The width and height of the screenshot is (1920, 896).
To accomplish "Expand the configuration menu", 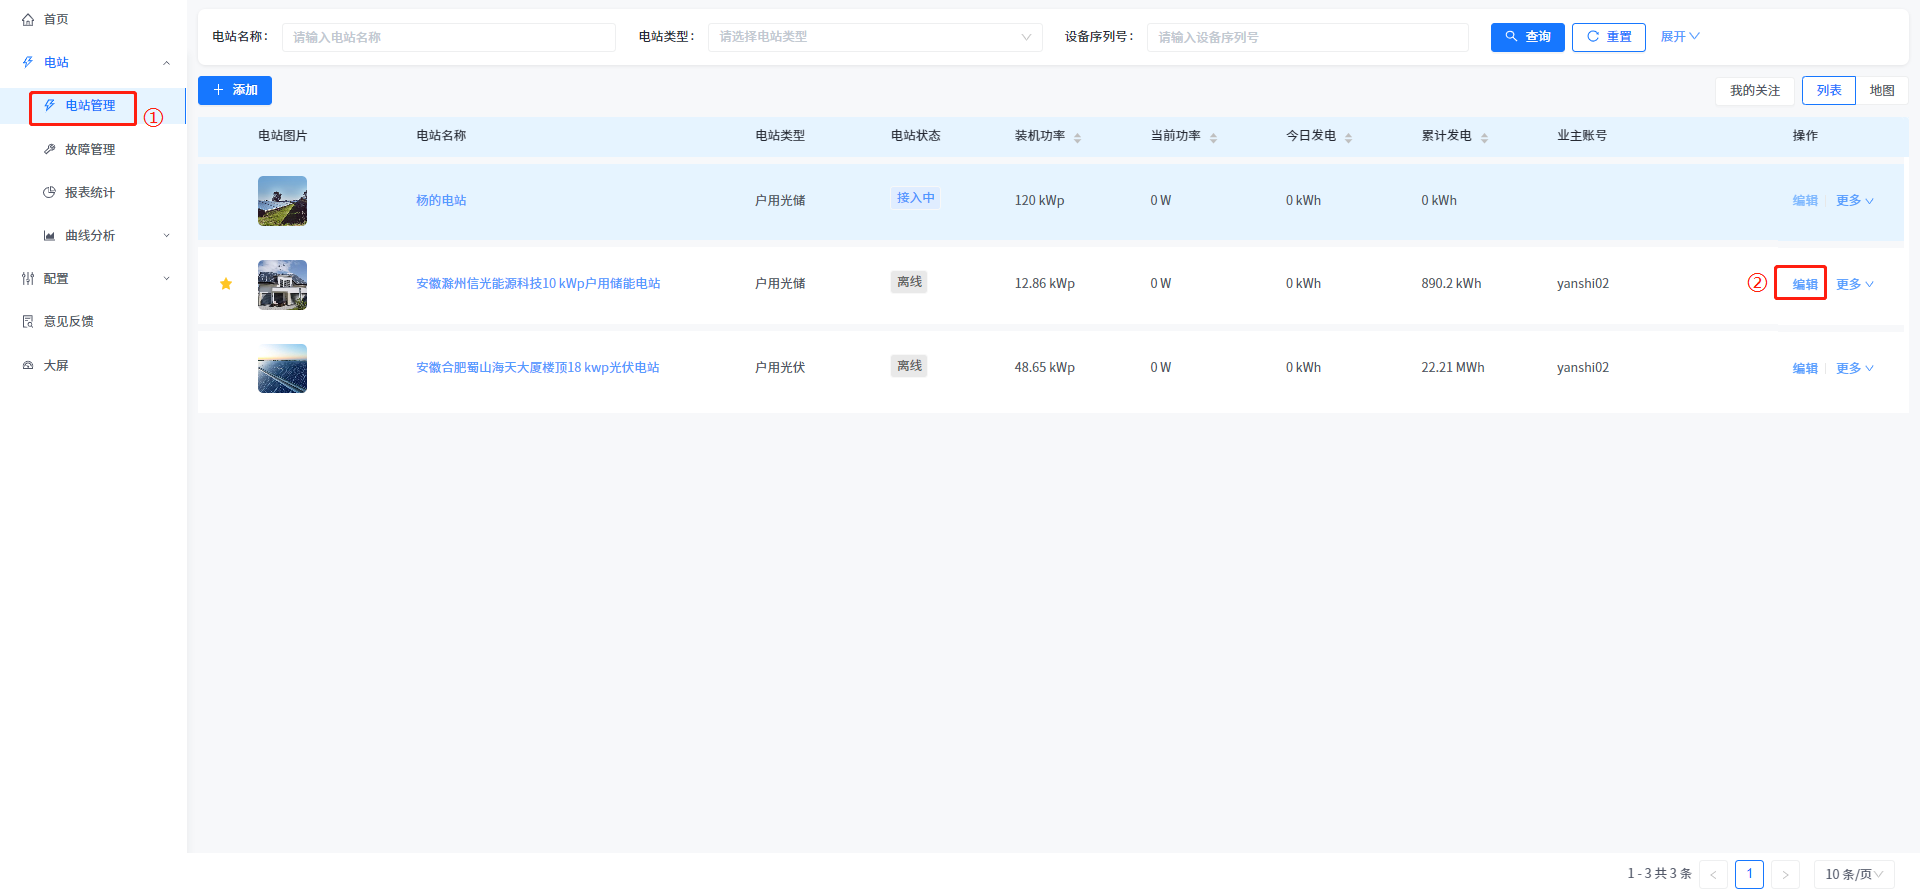I will click(166, 279).
